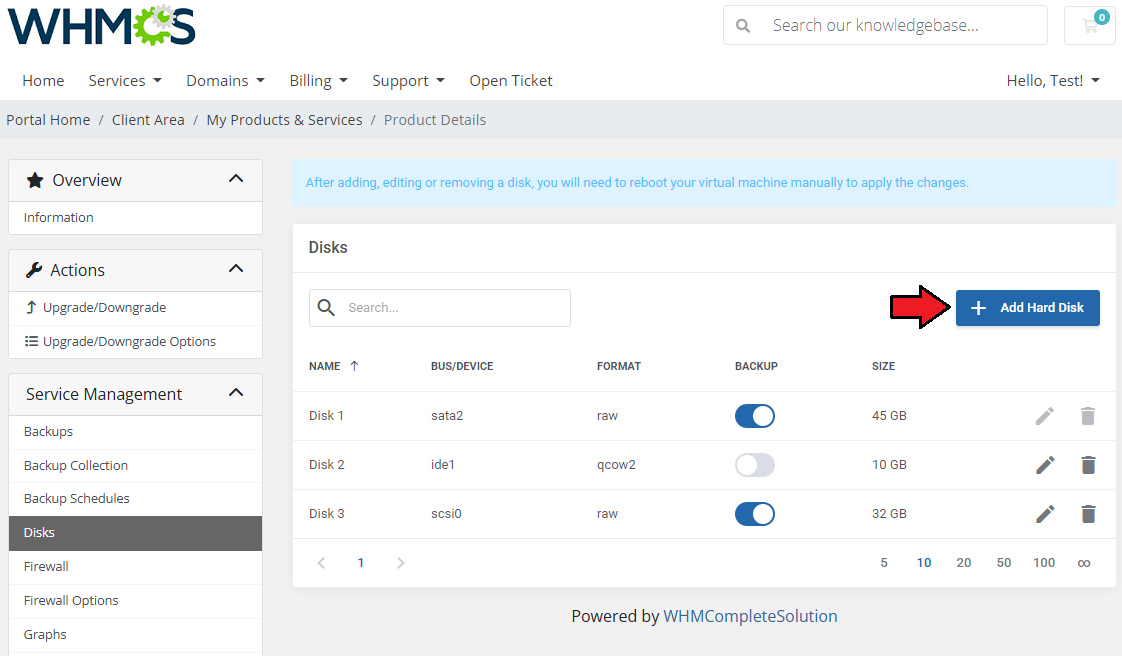Screen dimensions: 1122x656
Task: Click the knowledgebase search magnifier icon
Action: click(x=743, y=26)
